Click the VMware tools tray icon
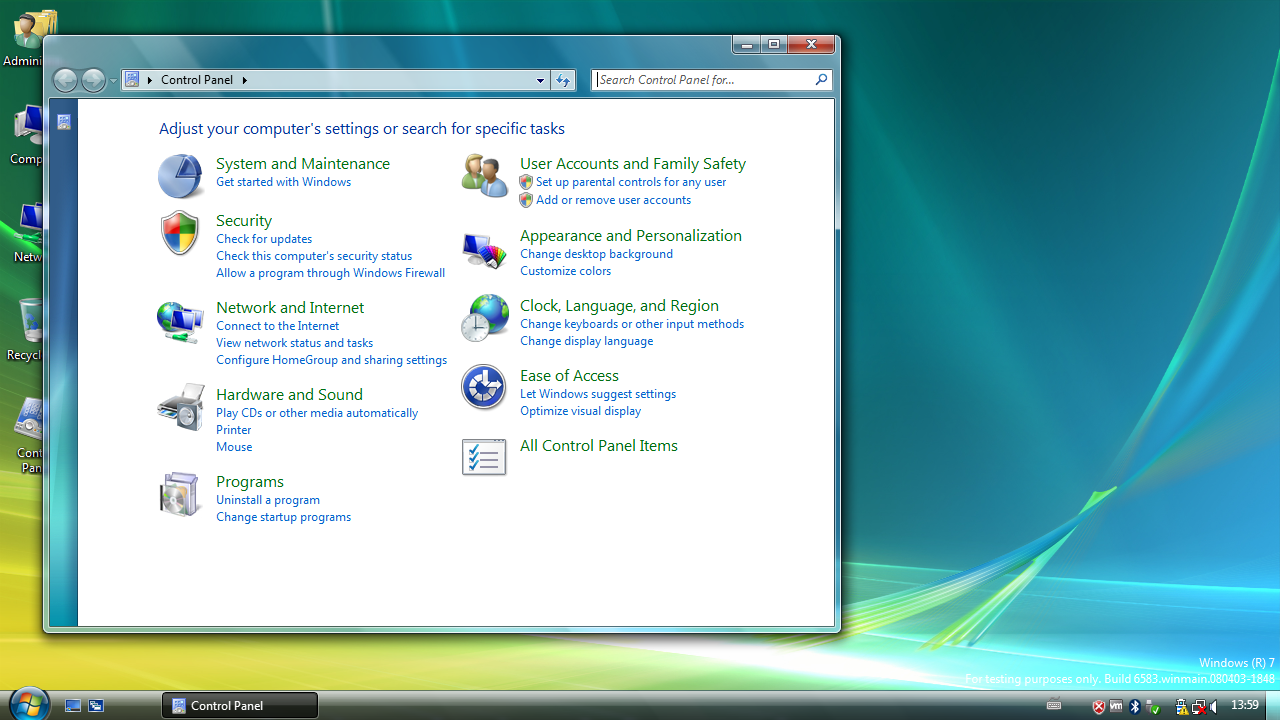Image resolution: width=1280 pixels, height=720 pixels. coord(1117,706)
